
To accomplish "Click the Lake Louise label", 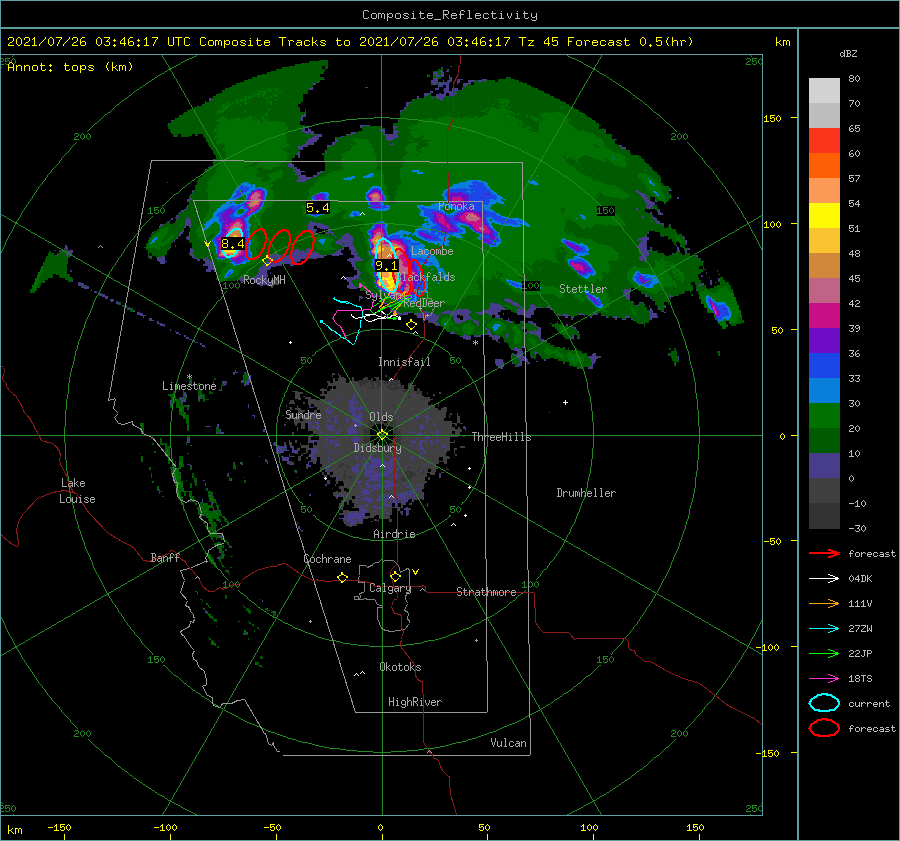I will pyautogui.click(x=77, y=491).
